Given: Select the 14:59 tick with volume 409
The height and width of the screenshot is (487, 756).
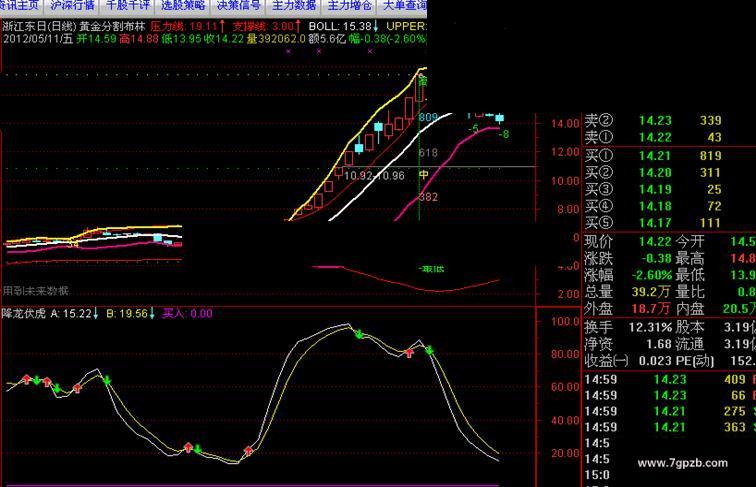Looking at the screenshot, I should coord(670,379).
